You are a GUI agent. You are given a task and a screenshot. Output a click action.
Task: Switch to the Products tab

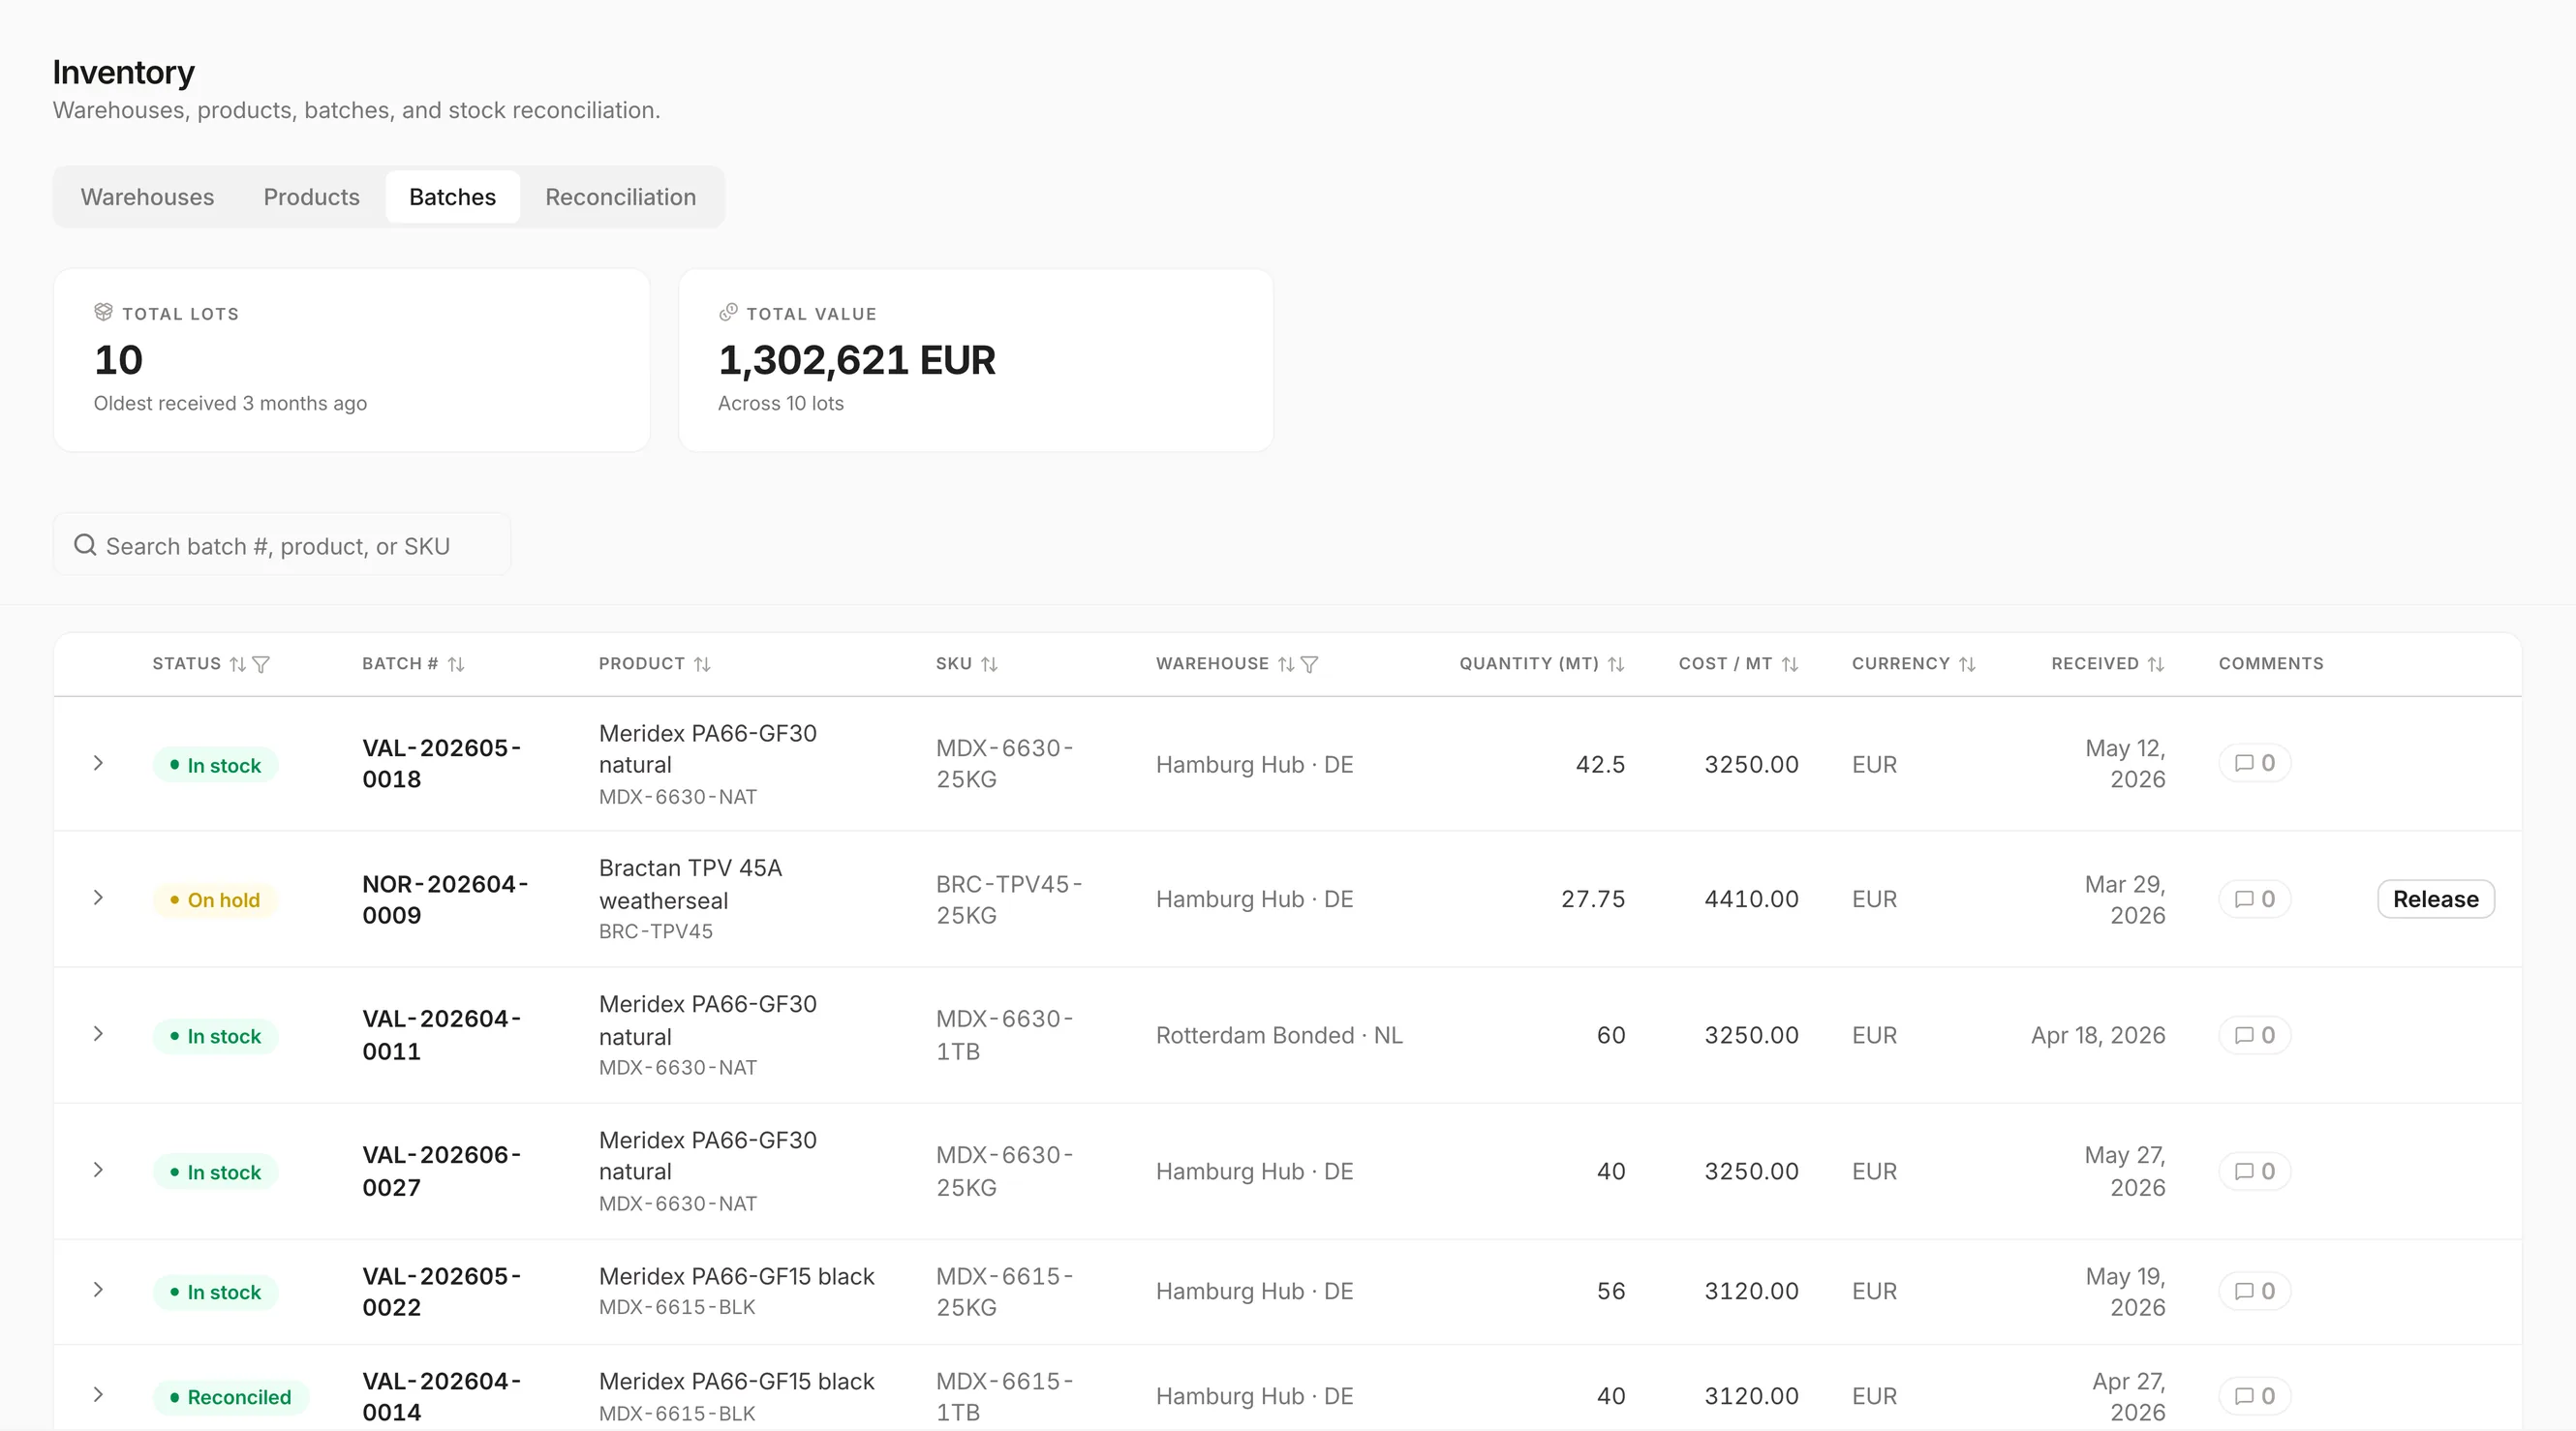311,197
